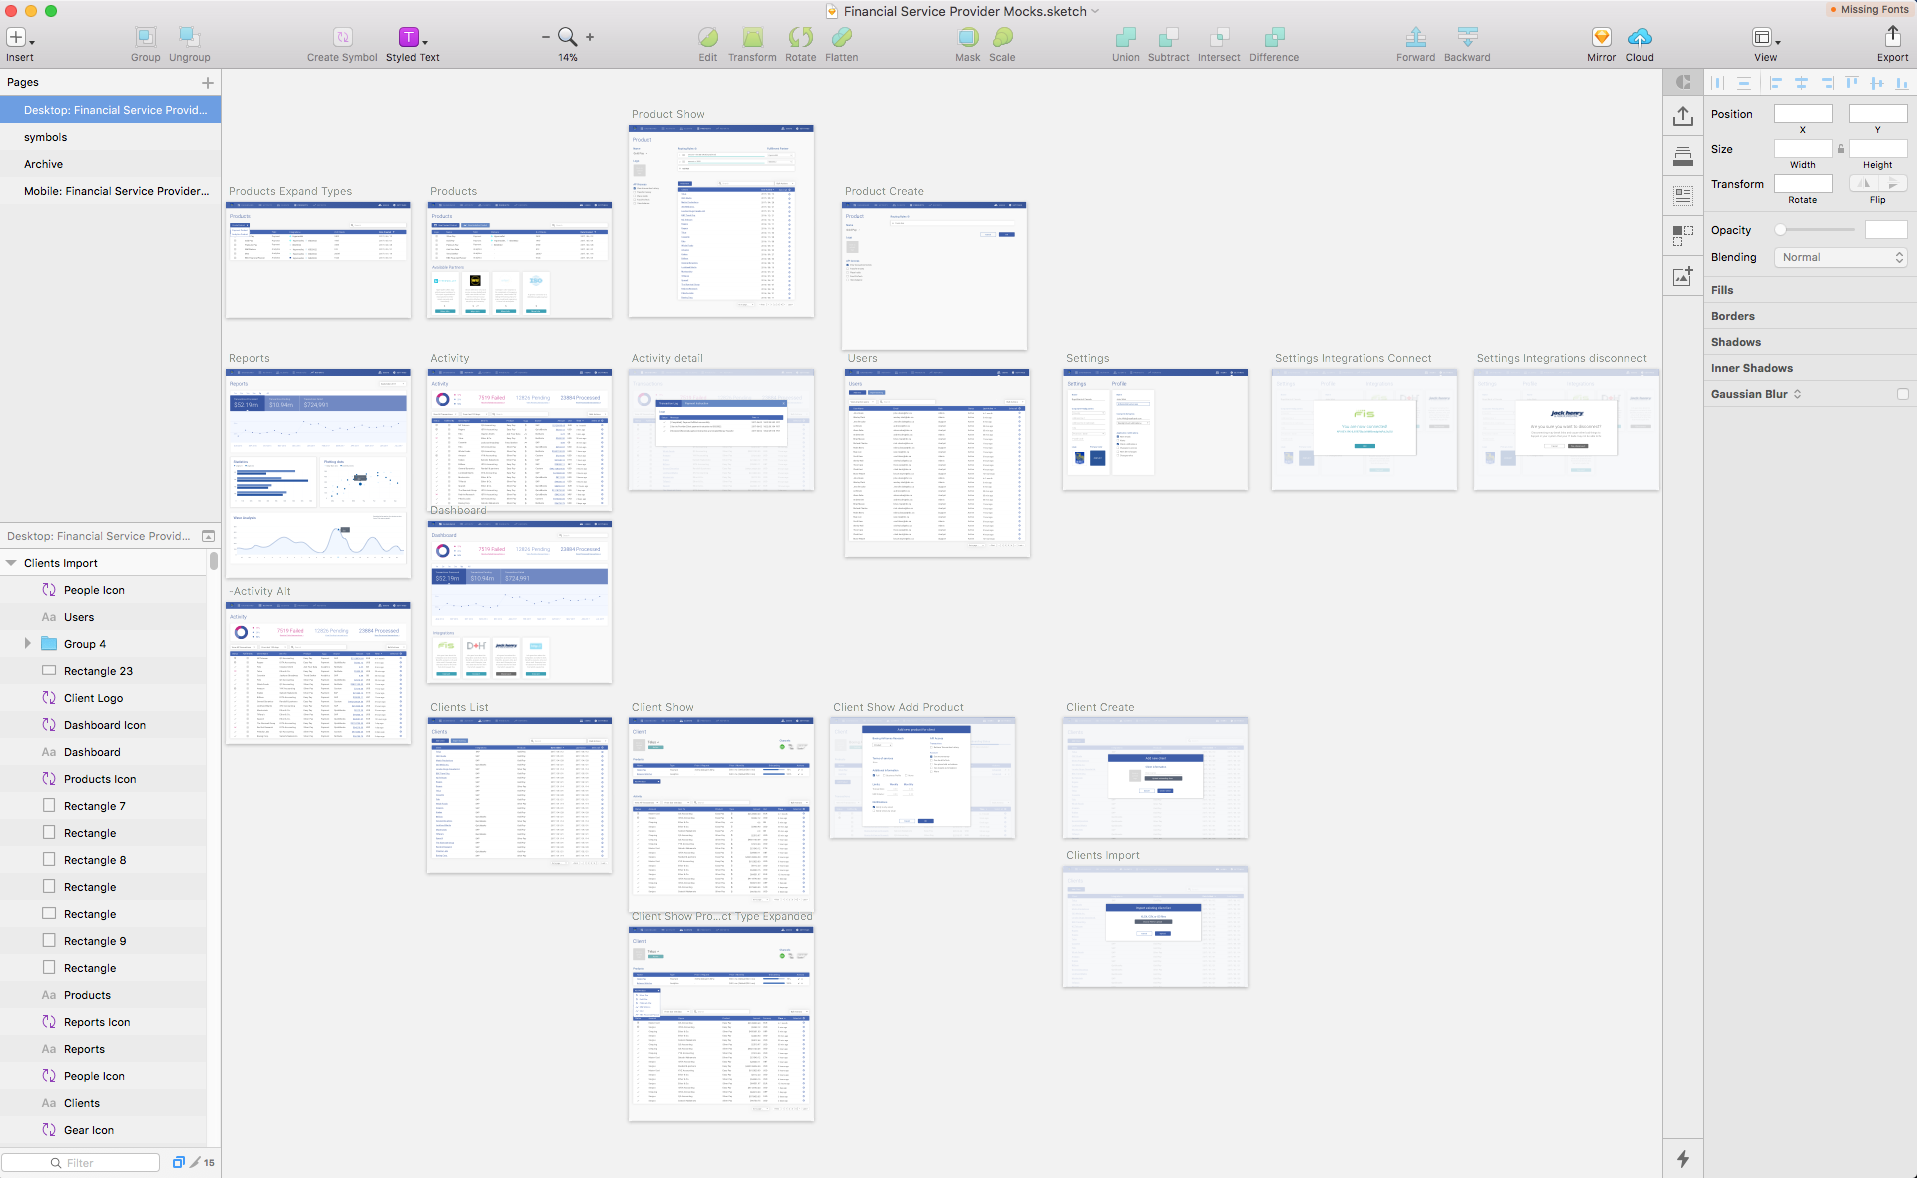The width and height of the screenshot is (1917, 1178).
Task: Apply the Intersect boolean operation
Action: (1219, 37)
